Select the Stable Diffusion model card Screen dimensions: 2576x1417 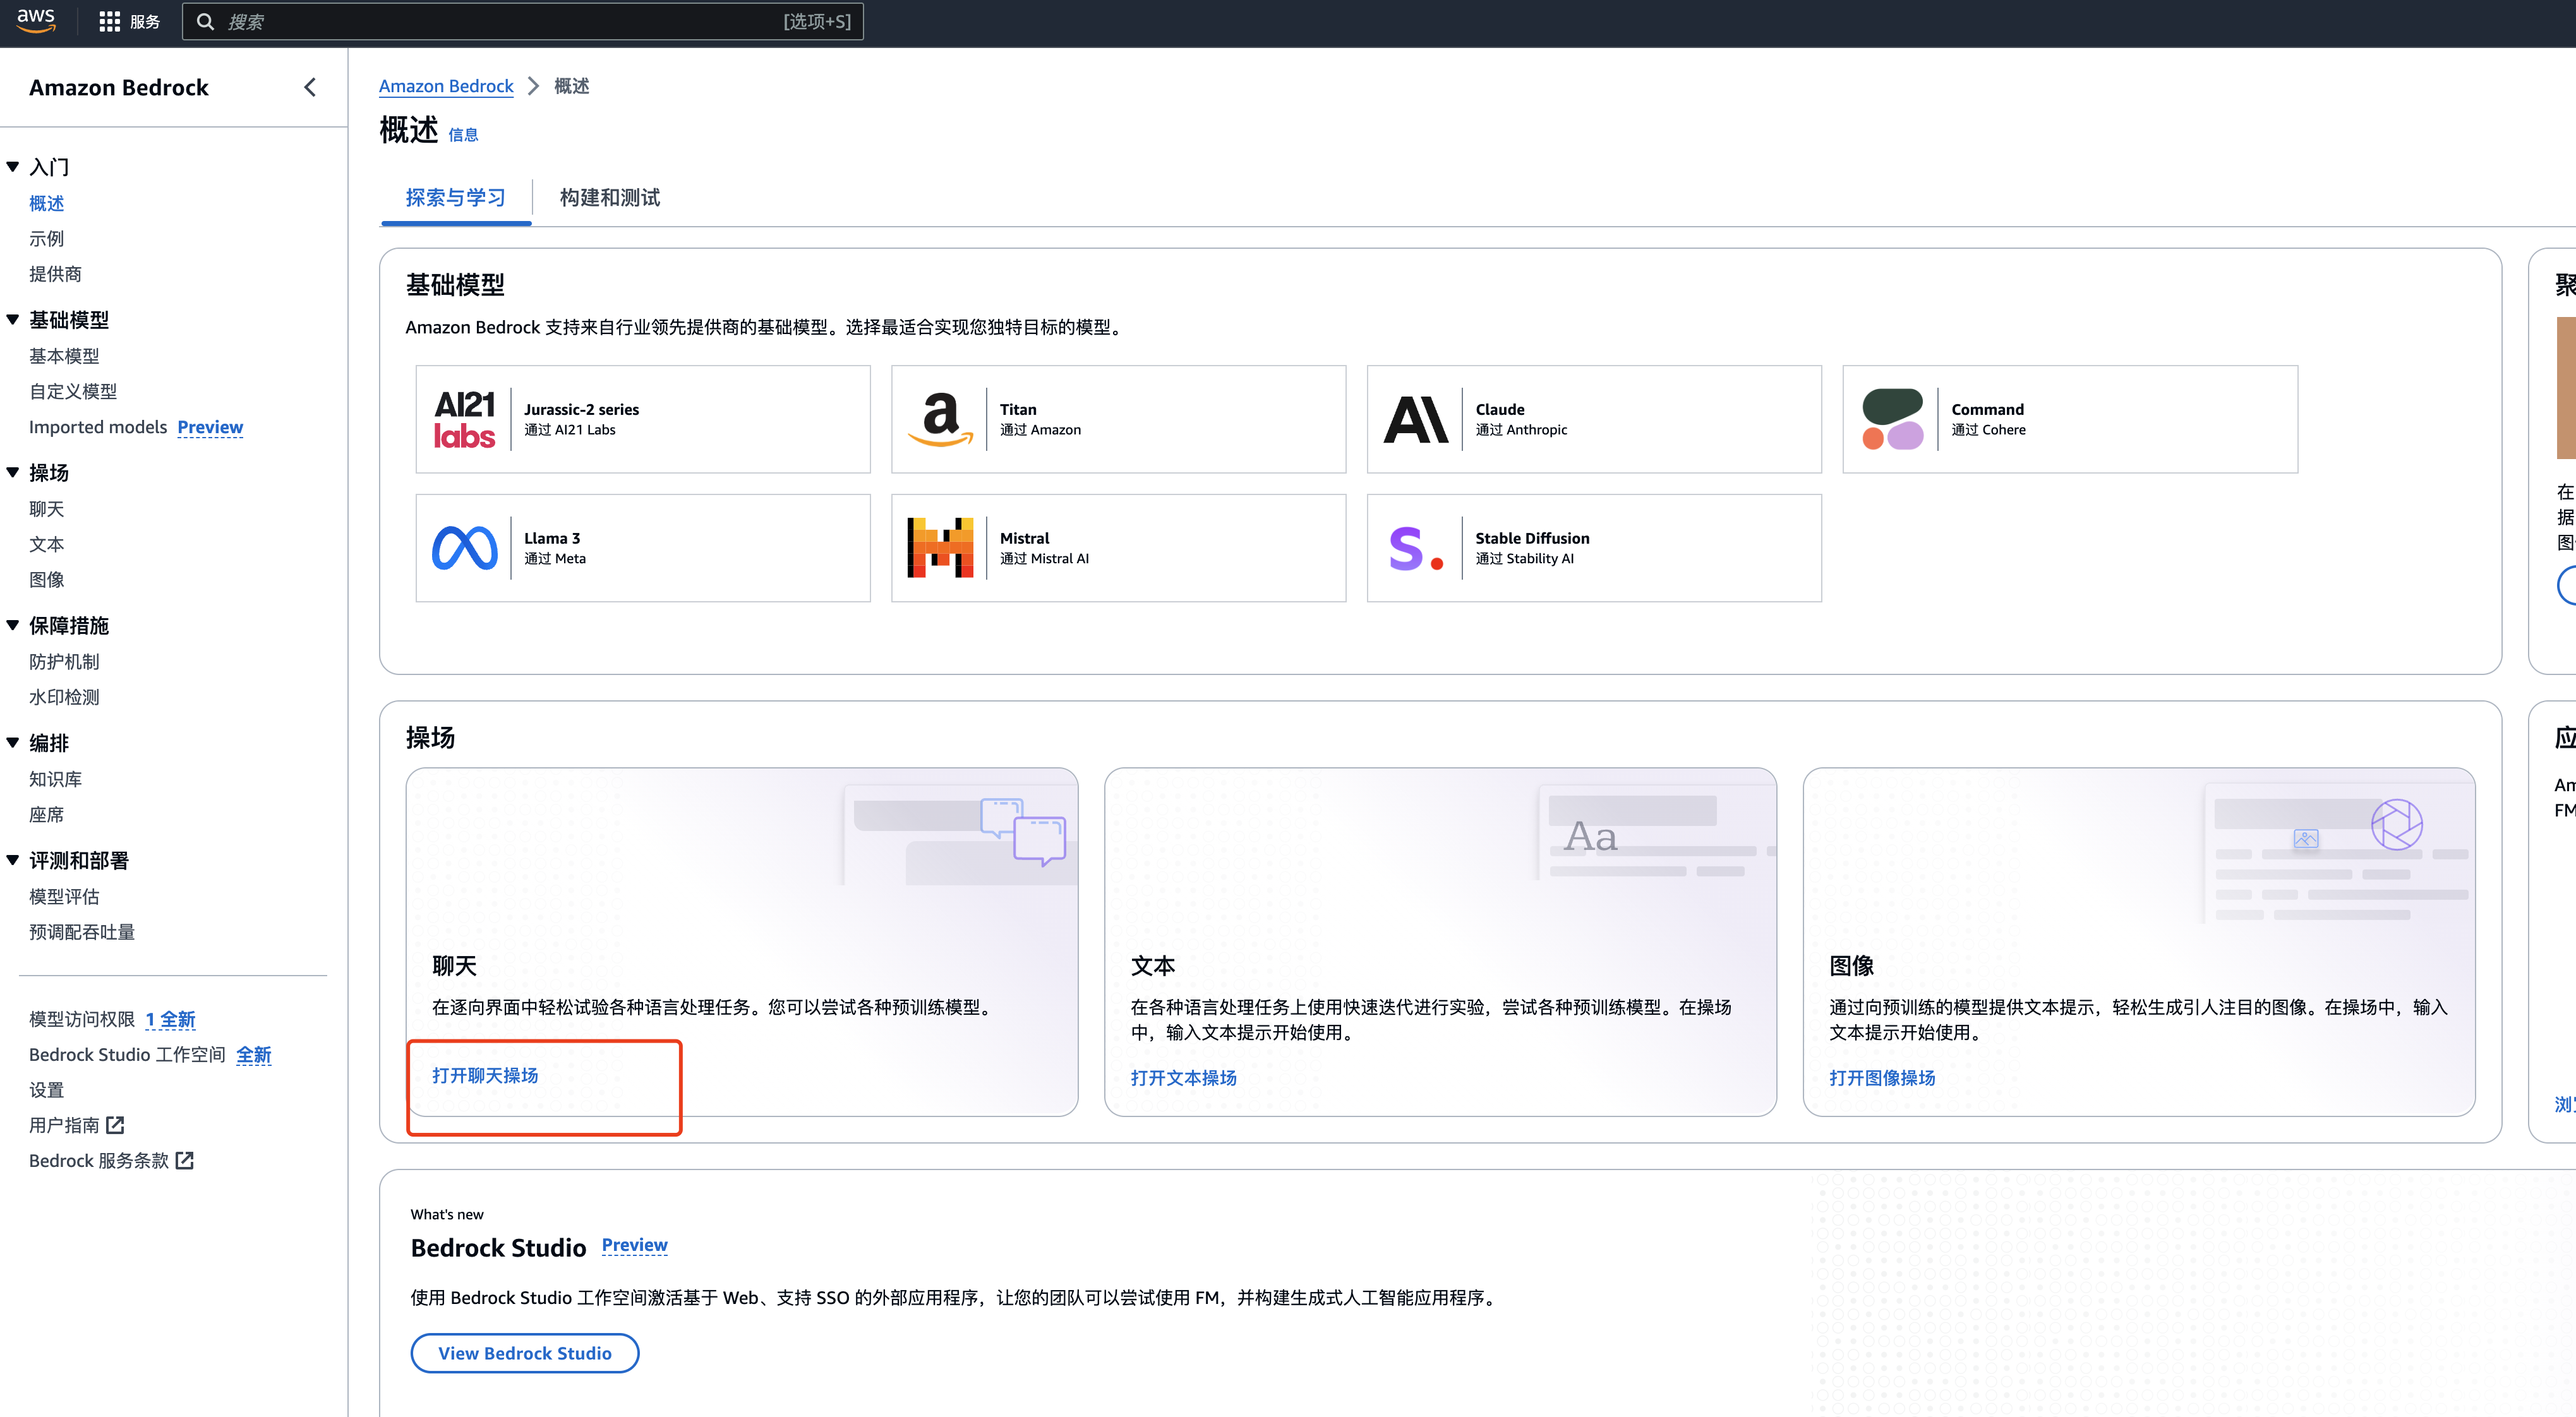[x=1594, y=548]
